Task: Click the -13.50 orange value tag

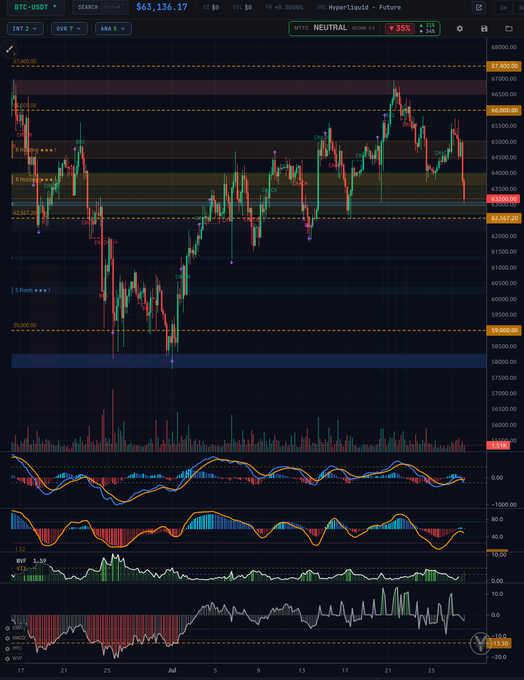Action: coord(500,644)
